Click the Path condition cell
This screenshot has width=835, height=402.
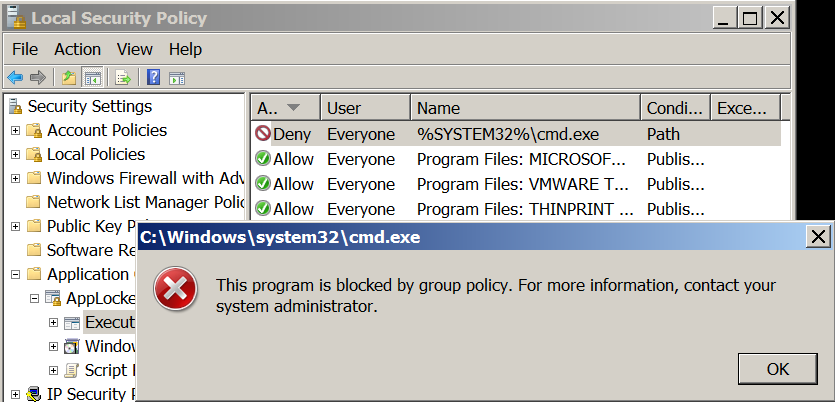point(663,134)
